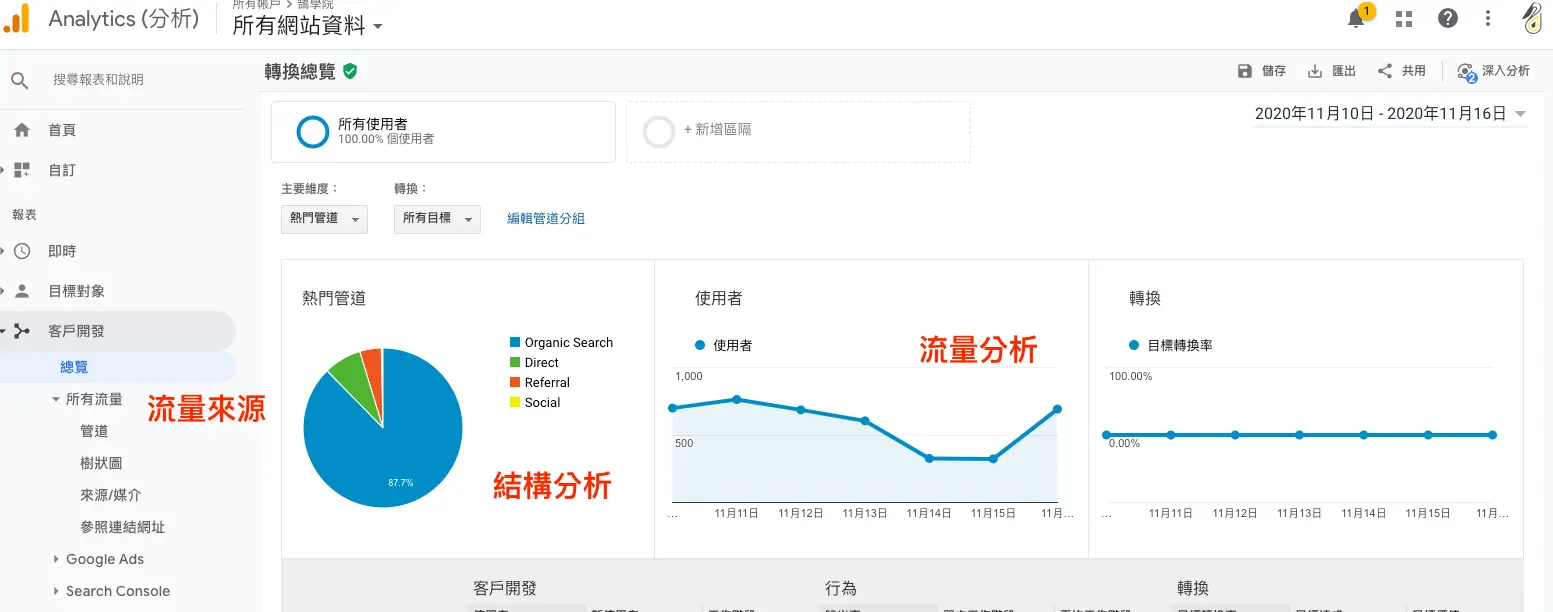Click the export download icon

(x=1315, y=71)
